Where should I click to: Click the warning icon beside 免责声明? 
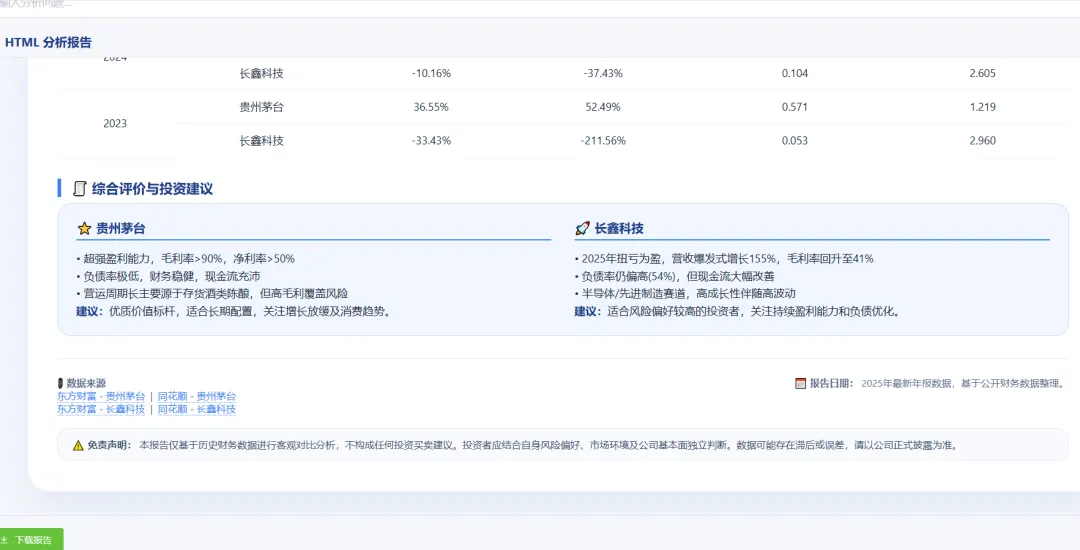[x=79, y=445]
